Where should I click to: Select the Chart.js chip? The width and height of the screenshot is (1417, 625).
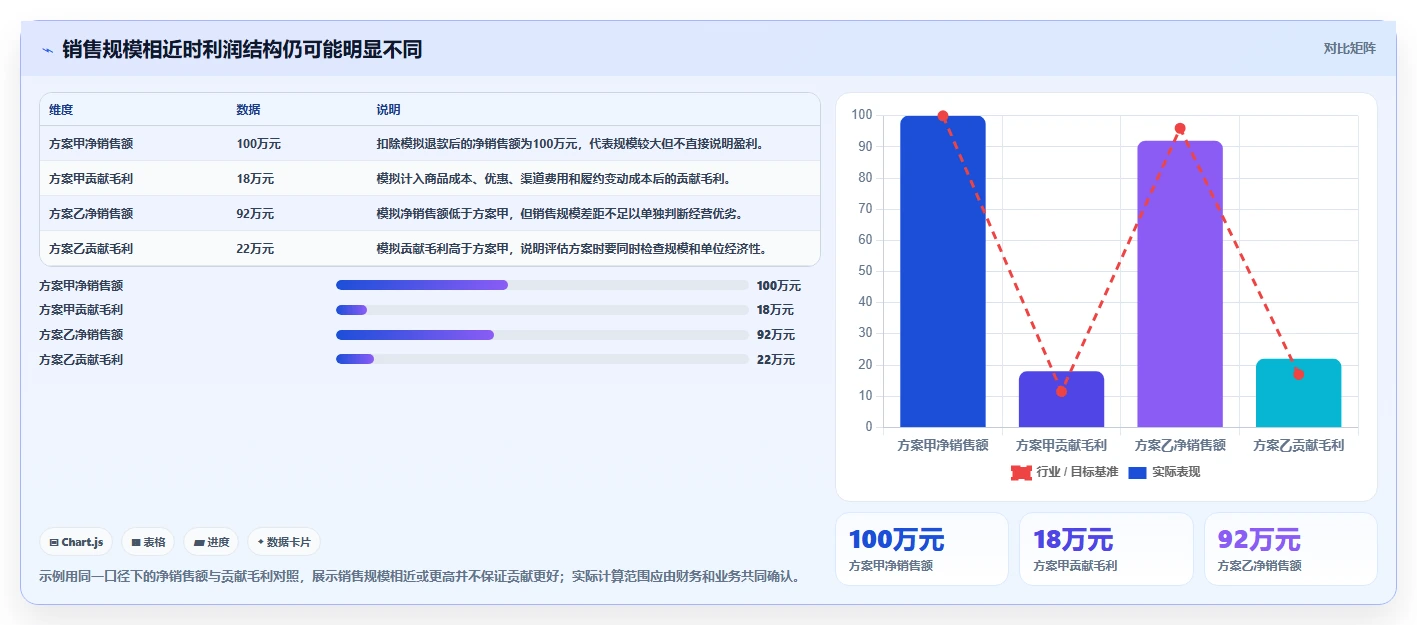76,542
